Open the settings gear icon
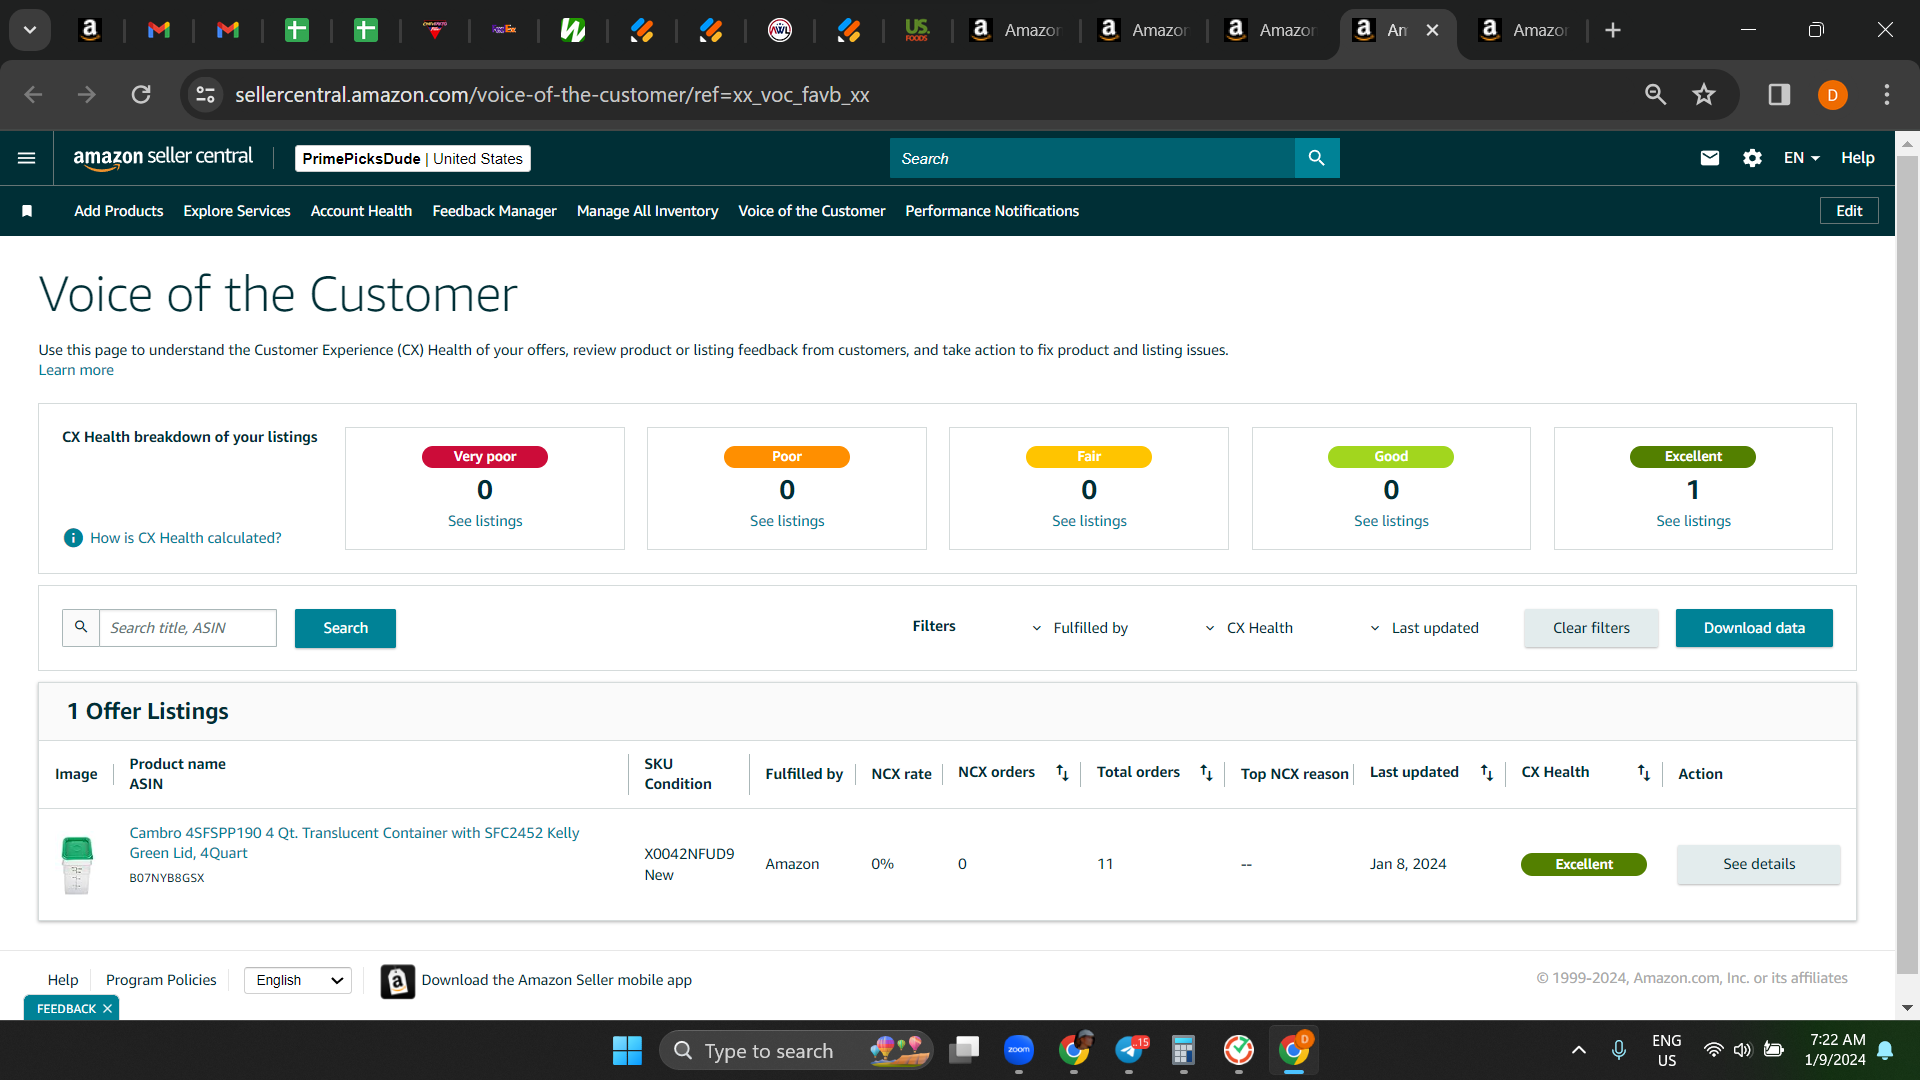This screenshot has width=1920, height=1080. [x=1752, y=158]
